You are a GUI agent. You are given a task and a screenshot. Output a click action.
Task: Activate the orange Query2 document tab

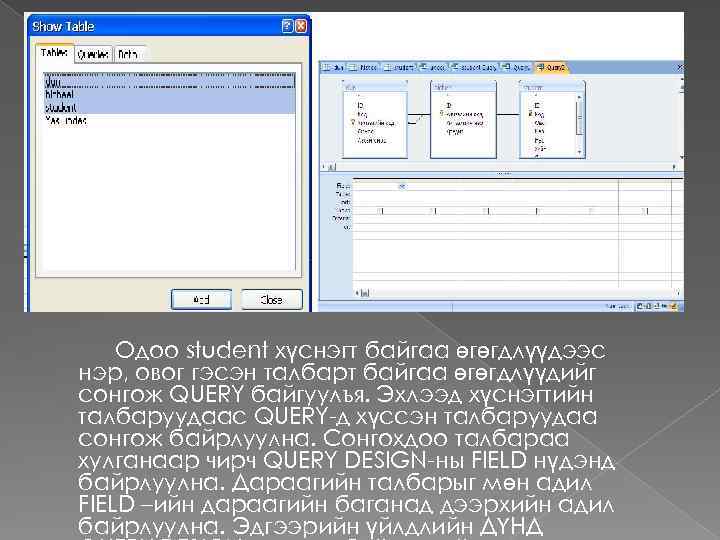tap(551, 68)
